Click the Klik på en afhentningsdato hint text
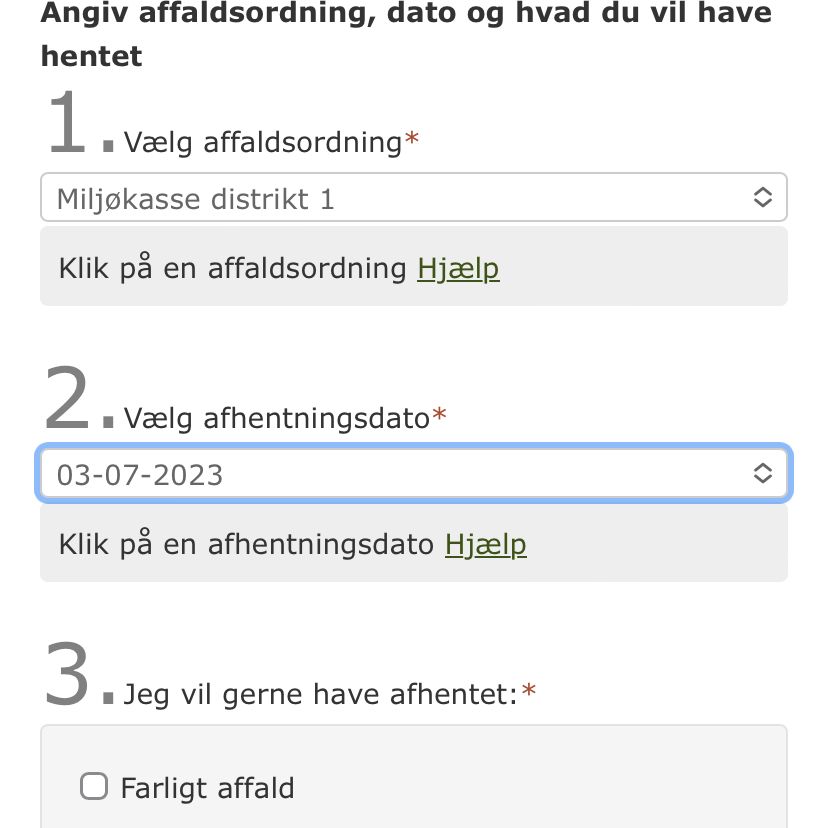828x828 pixels. coord(247,544)
